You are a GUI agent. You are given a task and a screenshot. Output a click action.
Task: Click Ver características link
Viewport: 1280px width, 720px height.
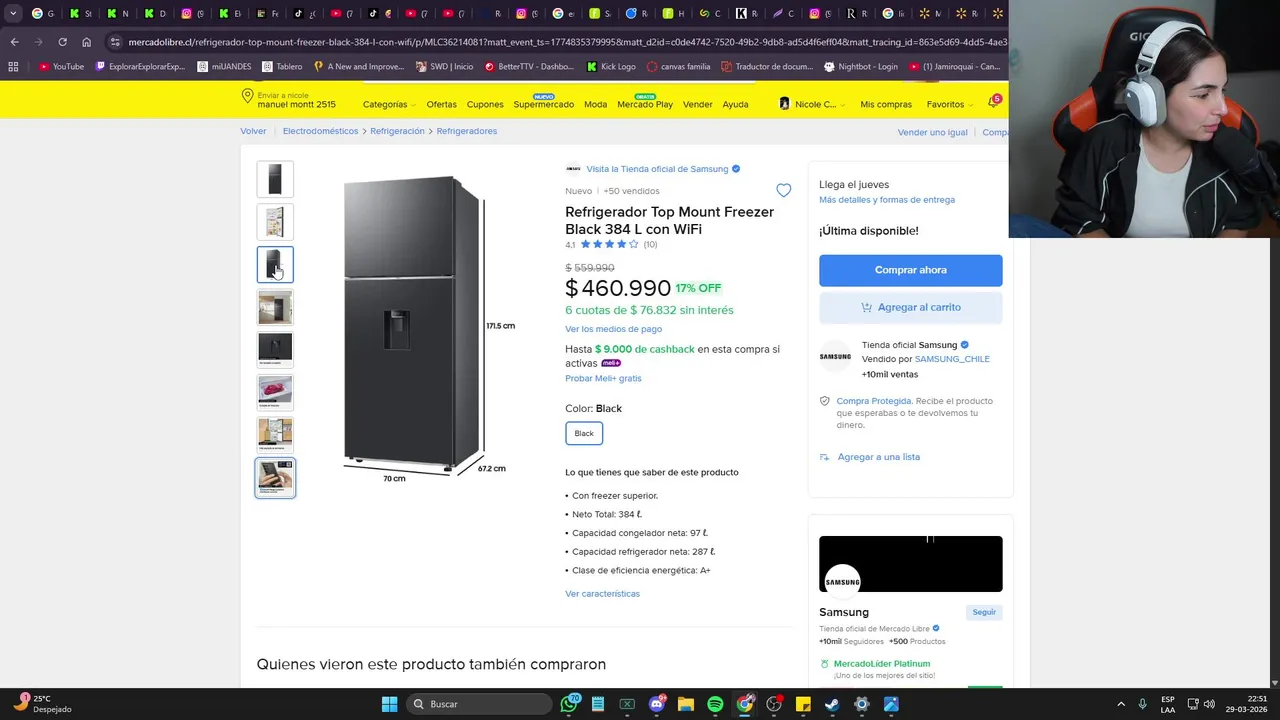602,594
